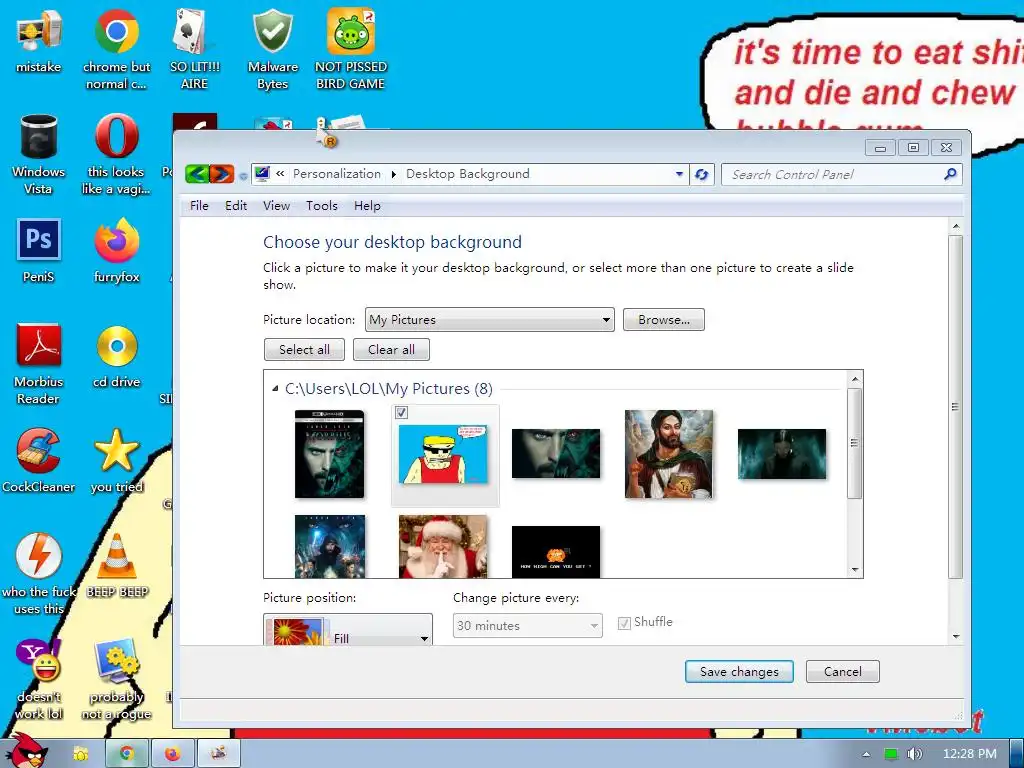
Task: Open 'who the fuck uses this' icon
Action: [39, 575]
